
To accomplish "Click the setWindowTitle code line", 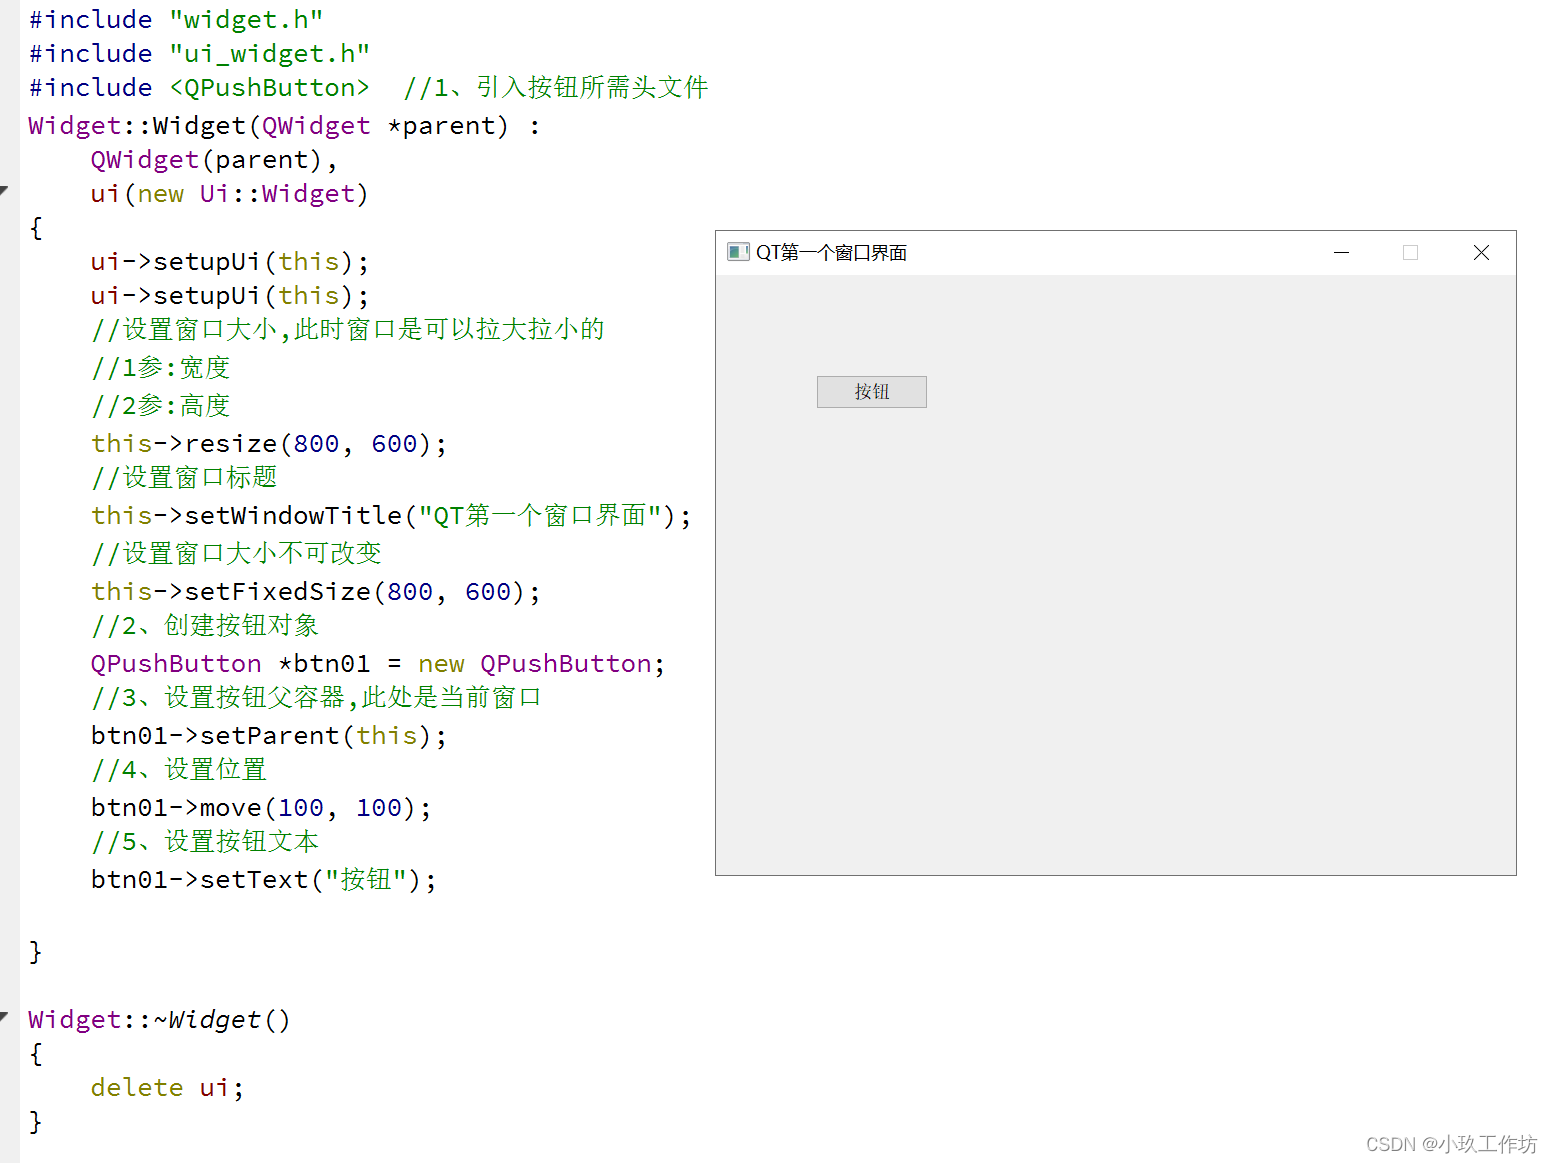I will [391, 516].
